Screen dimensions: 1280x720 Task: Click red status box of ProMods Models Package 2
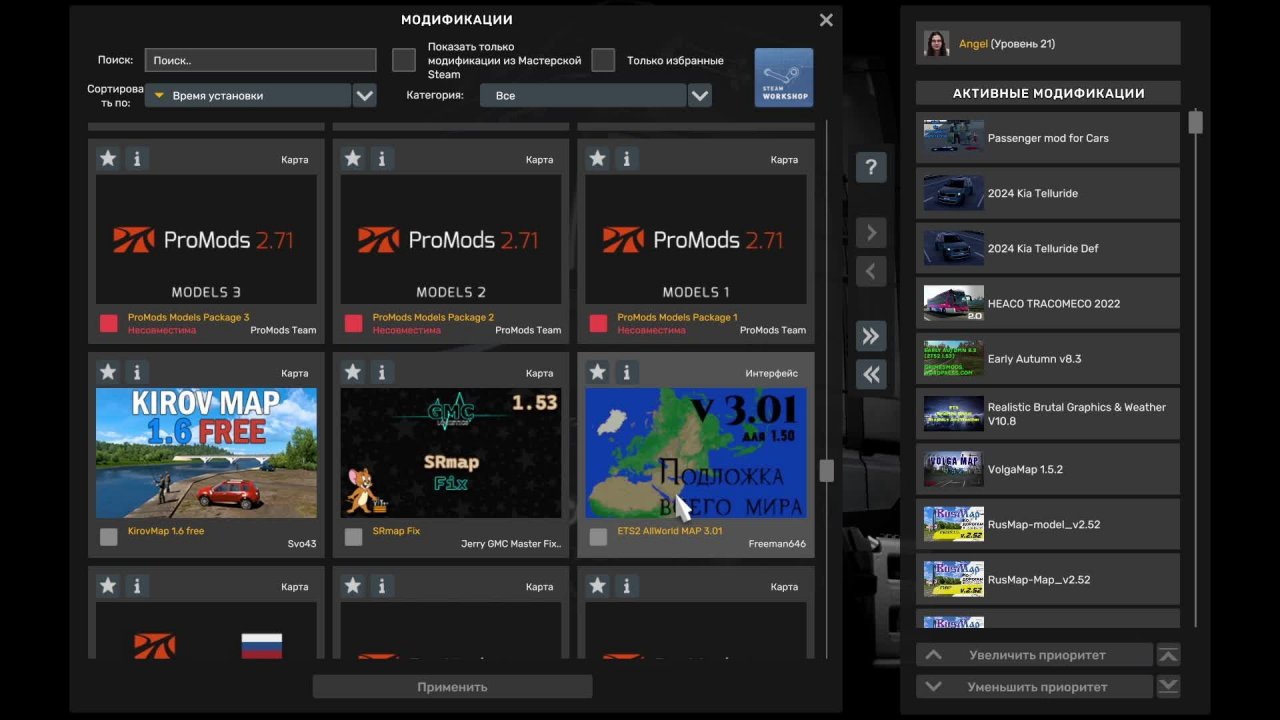[x=353, y=323]
